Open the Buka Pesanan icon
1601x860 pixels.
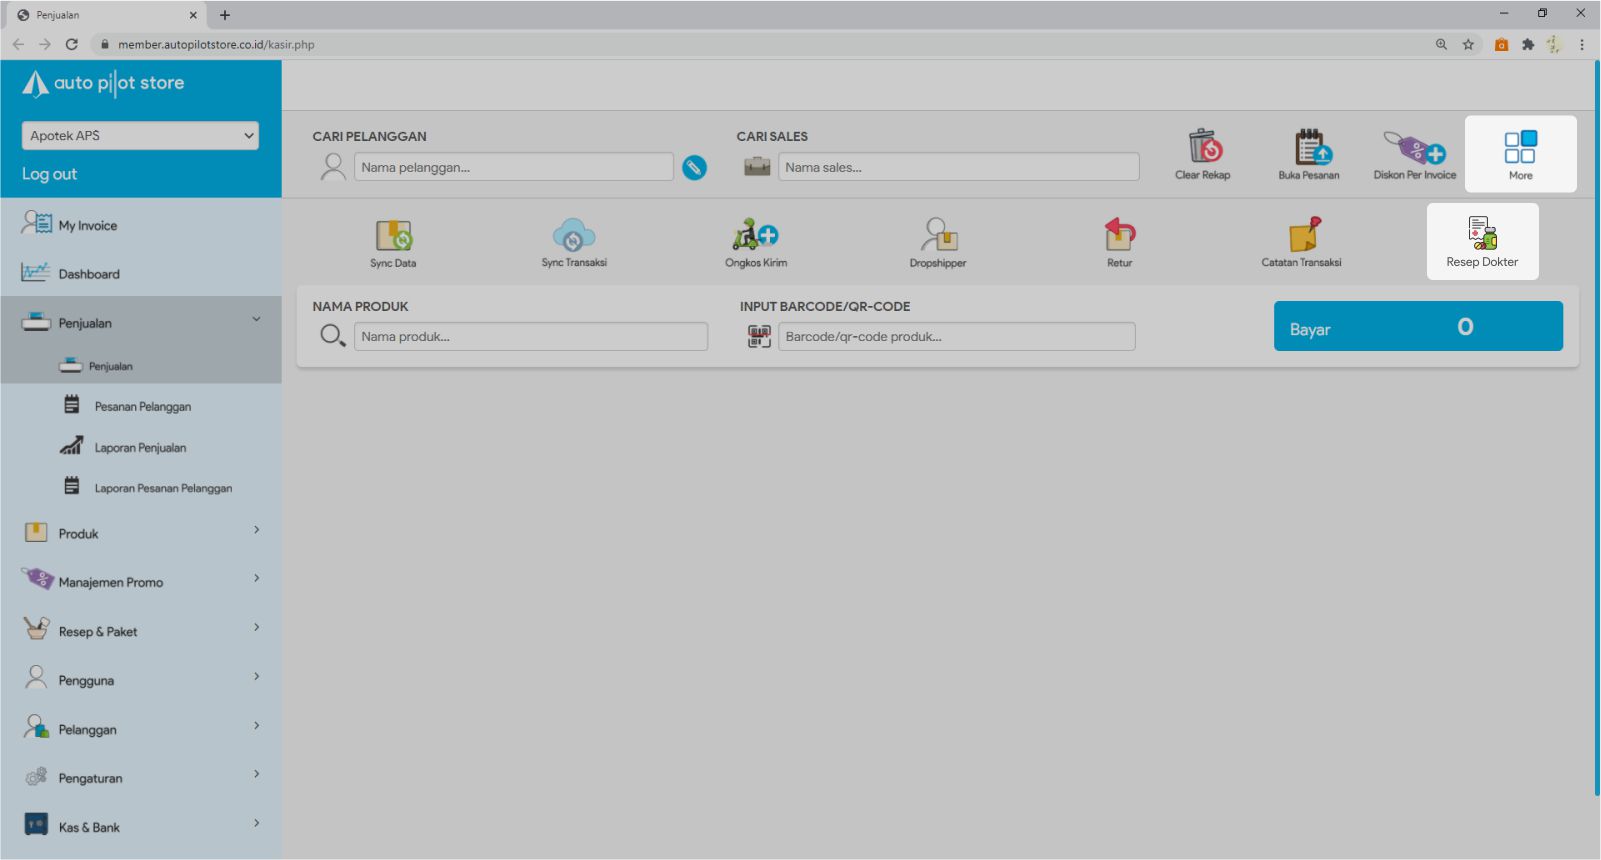click(x=1309, y=148)
